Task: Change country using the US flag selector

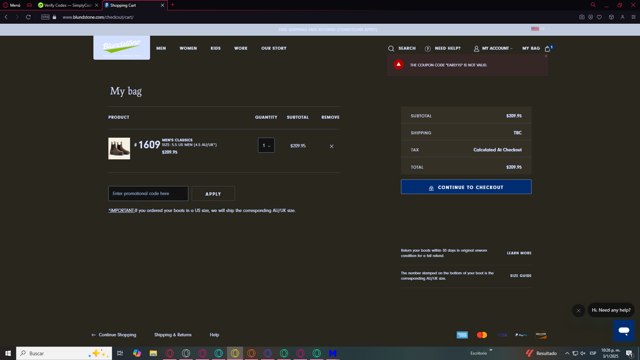Action: [535, 29]
